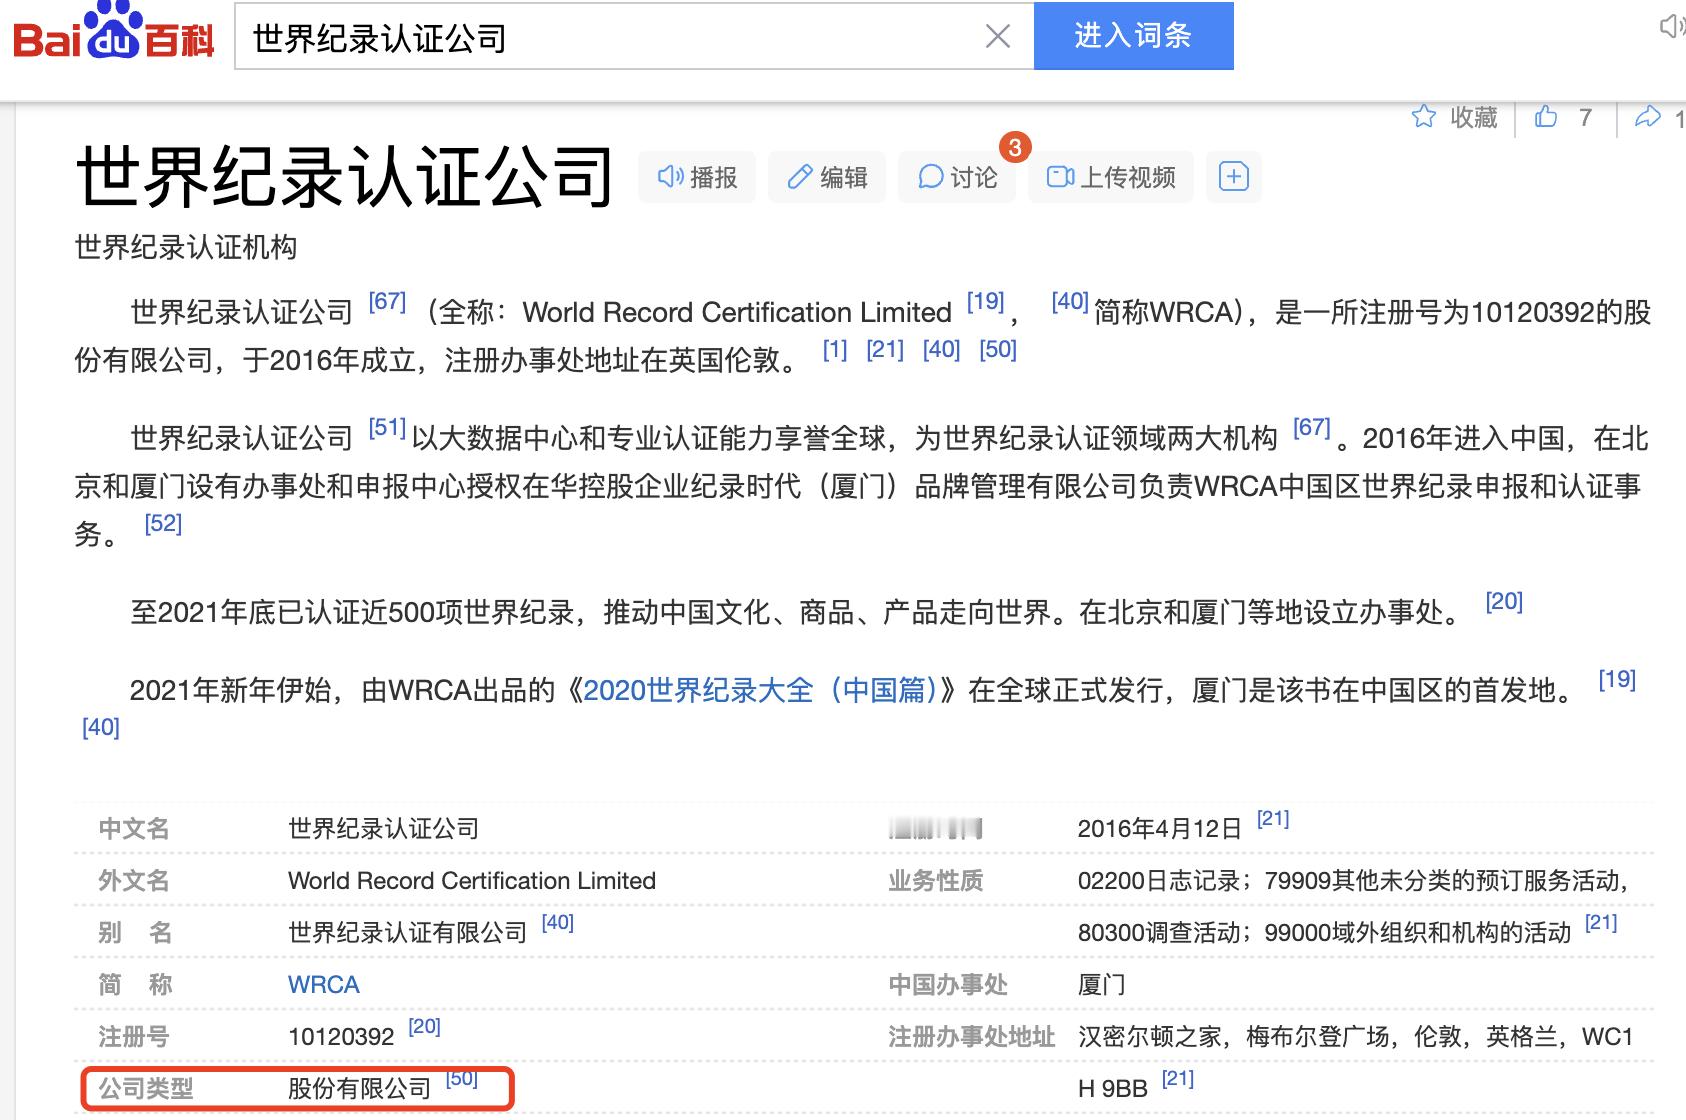
Task: Open reference [50] beside 股份有限公司 in table
Action: pyautogui.click(x=461, y=1078)
